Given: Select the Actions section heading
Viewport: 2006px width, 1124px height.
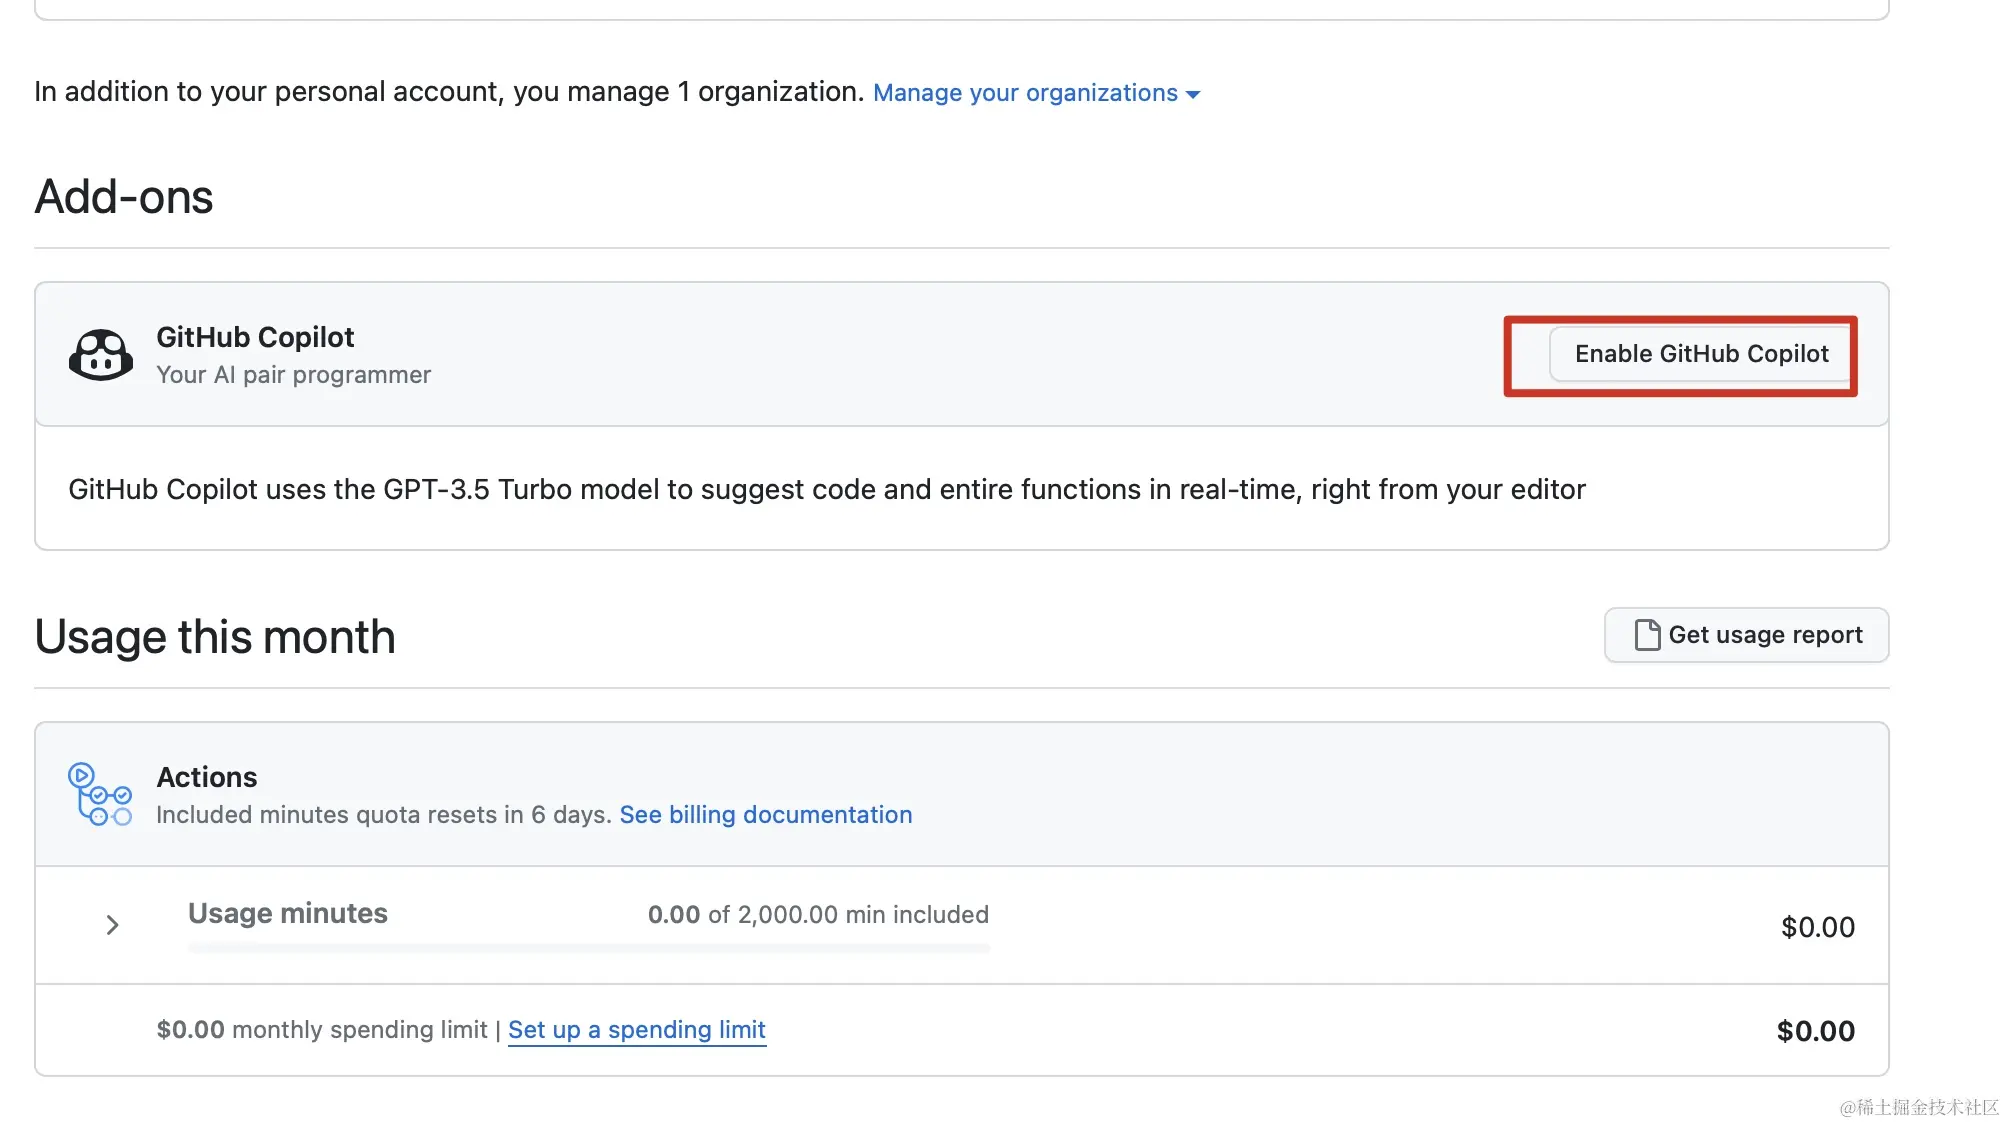Looking at the screenshot, I should tap(207, 777).
